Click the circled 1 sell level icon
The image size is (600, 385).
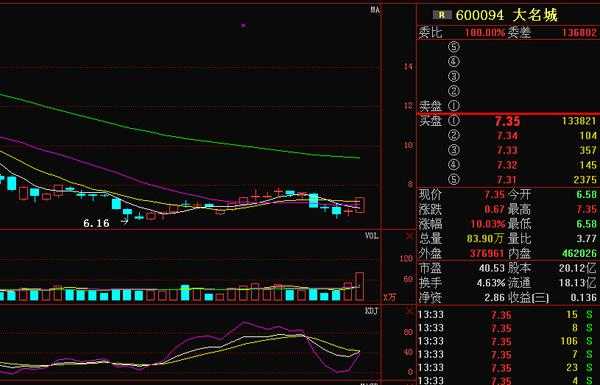pos(453,106)
